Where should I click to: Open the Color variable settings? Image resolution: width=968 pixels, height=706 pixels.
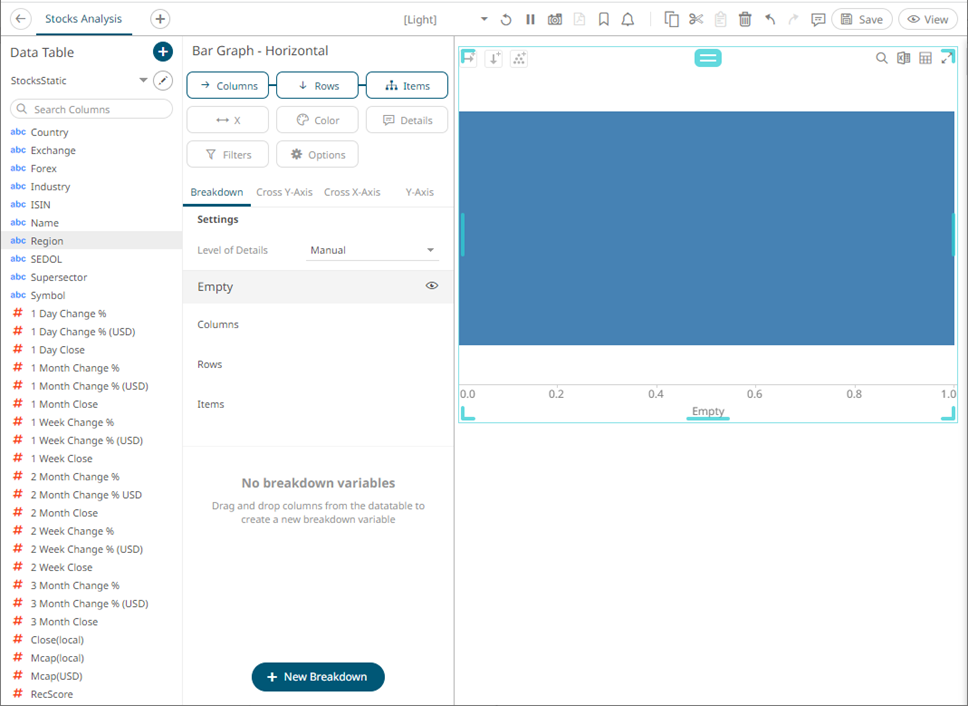317,120
